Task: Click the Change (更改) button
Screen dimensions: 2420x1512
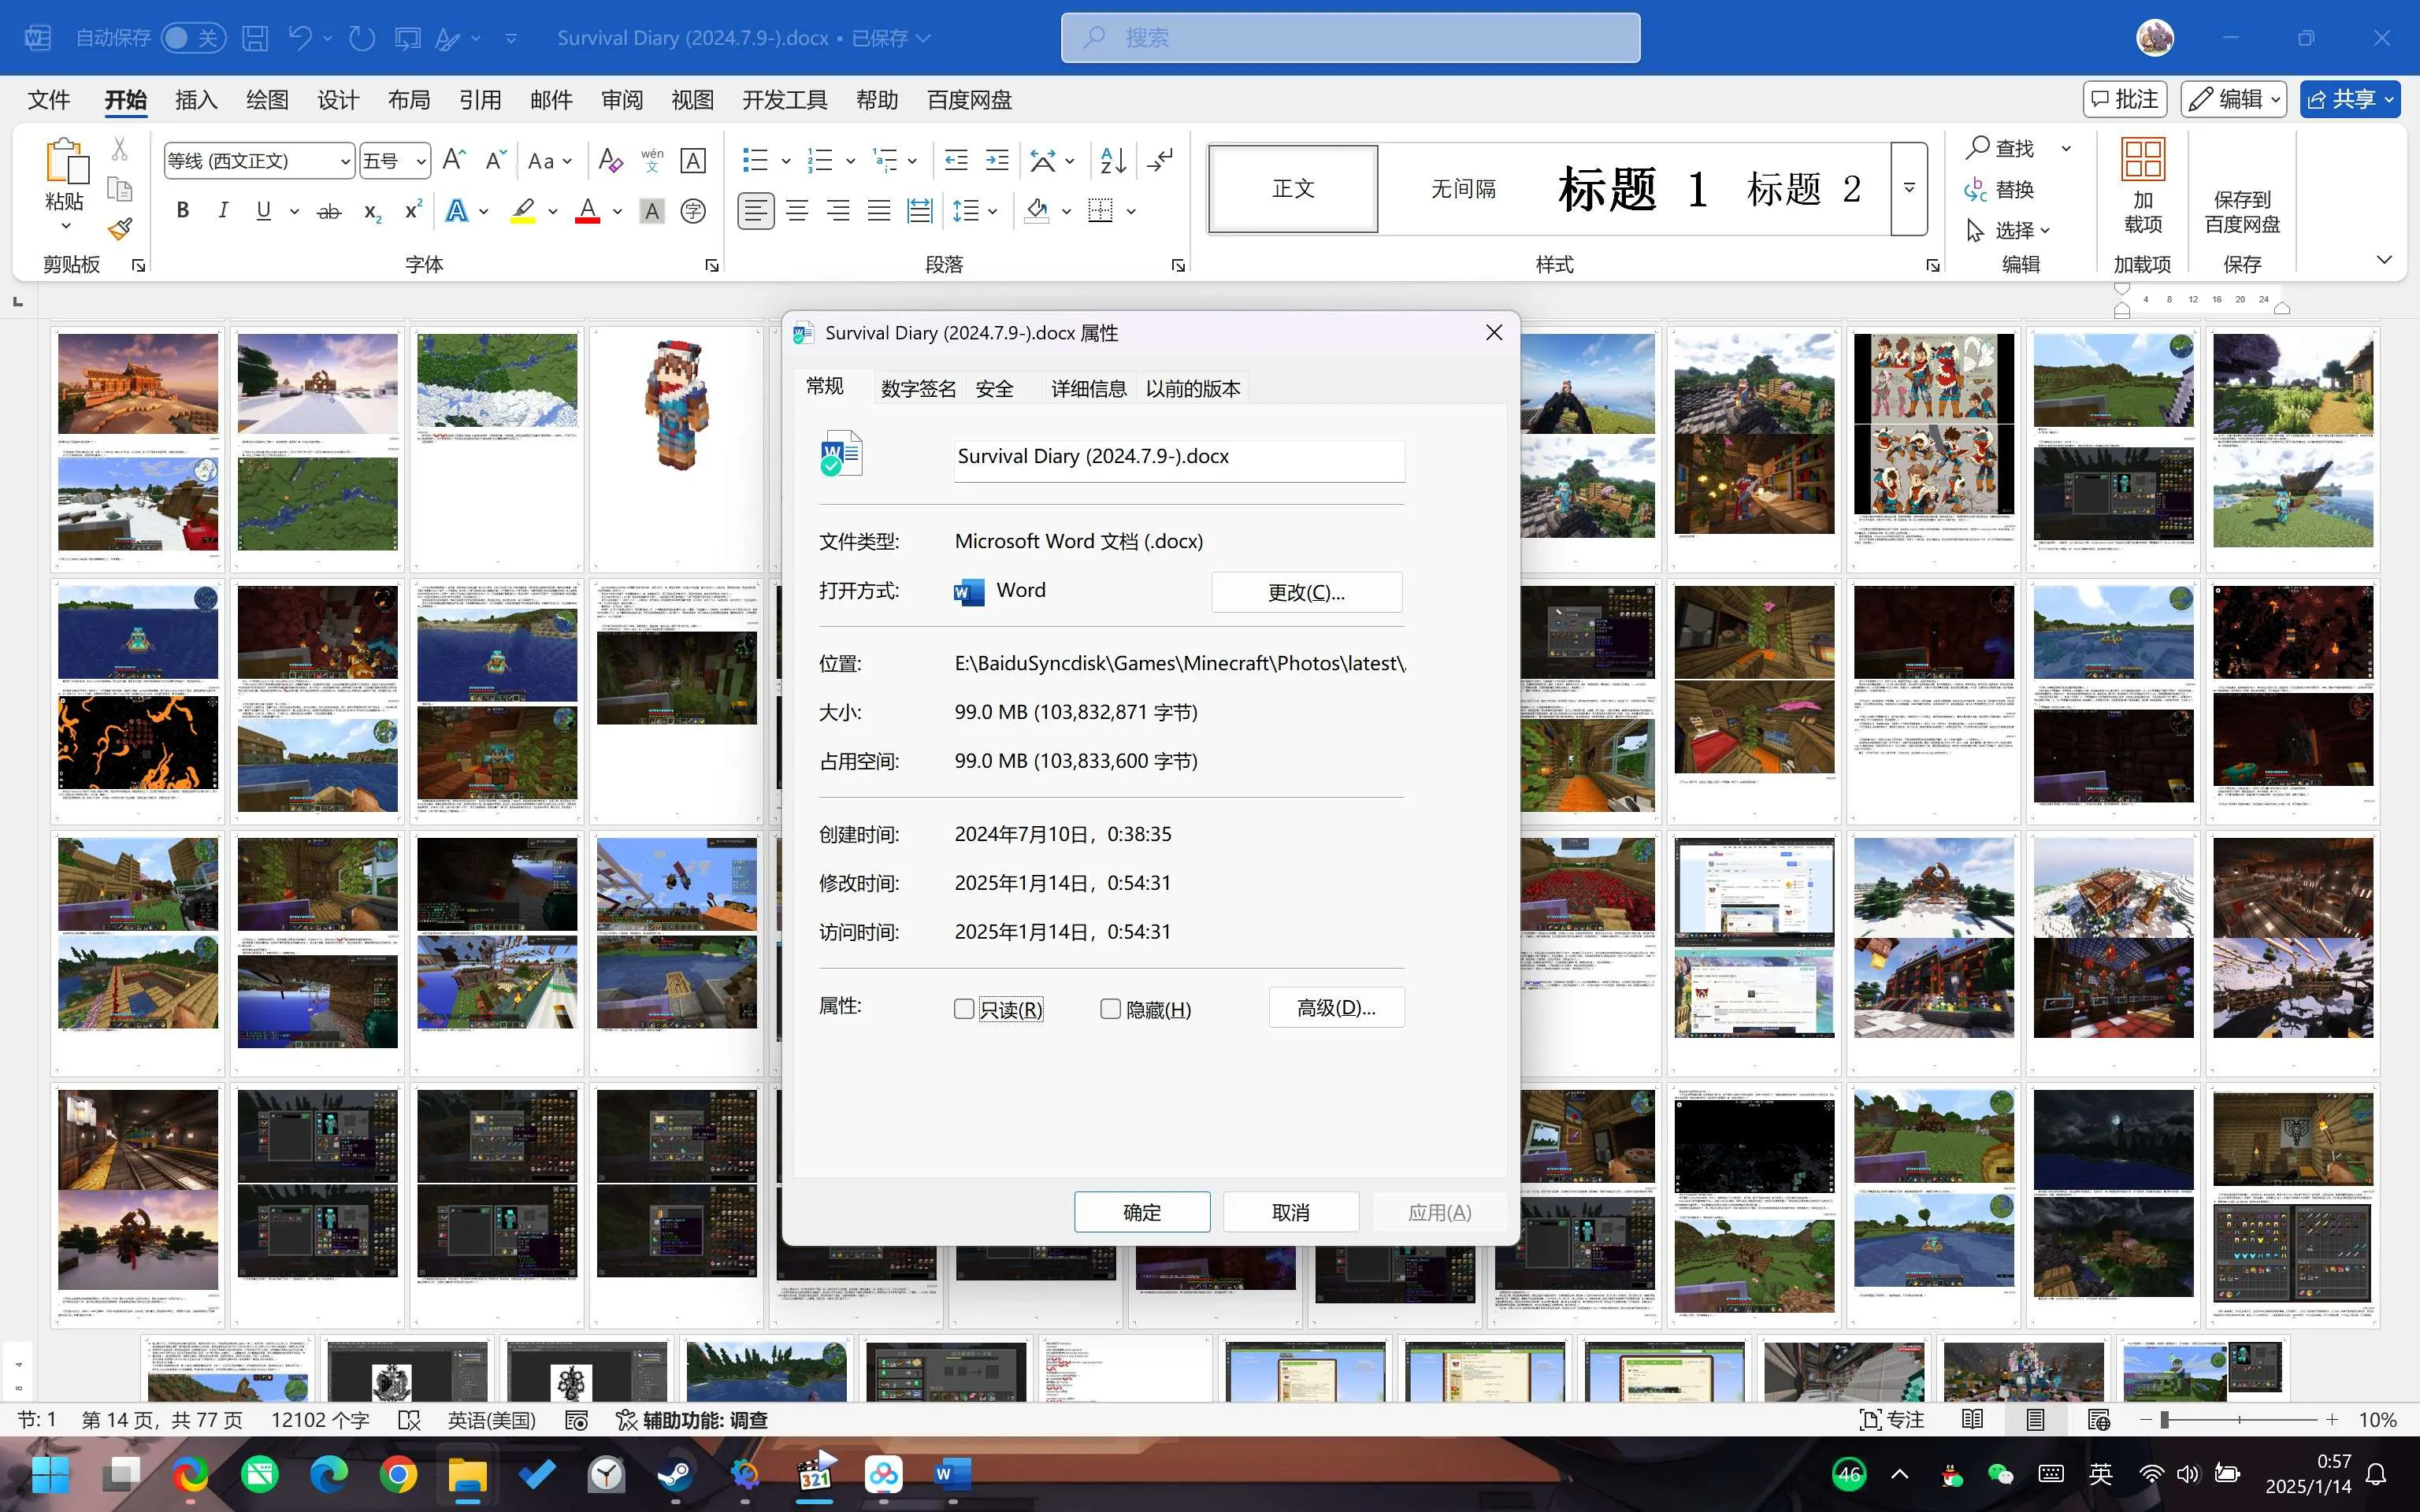Action: coord(1306,592)
